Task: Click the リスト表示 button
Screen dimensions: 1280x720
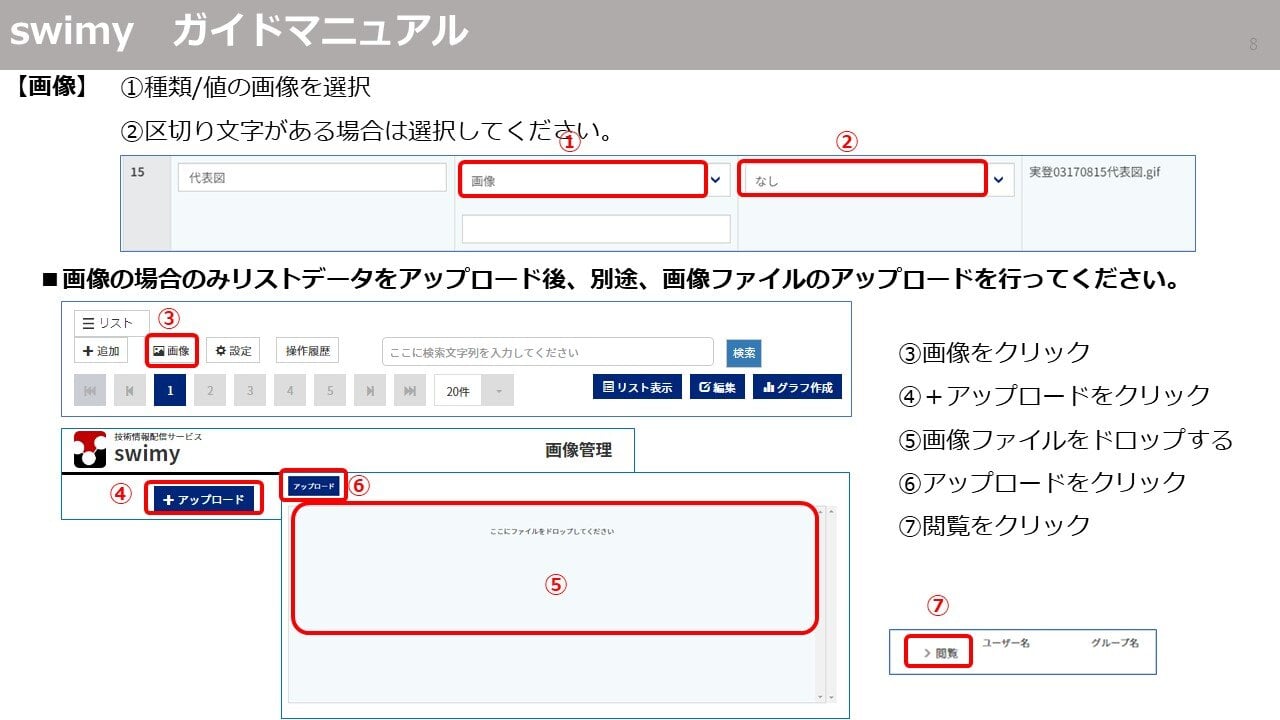Action: pos(637,387)
